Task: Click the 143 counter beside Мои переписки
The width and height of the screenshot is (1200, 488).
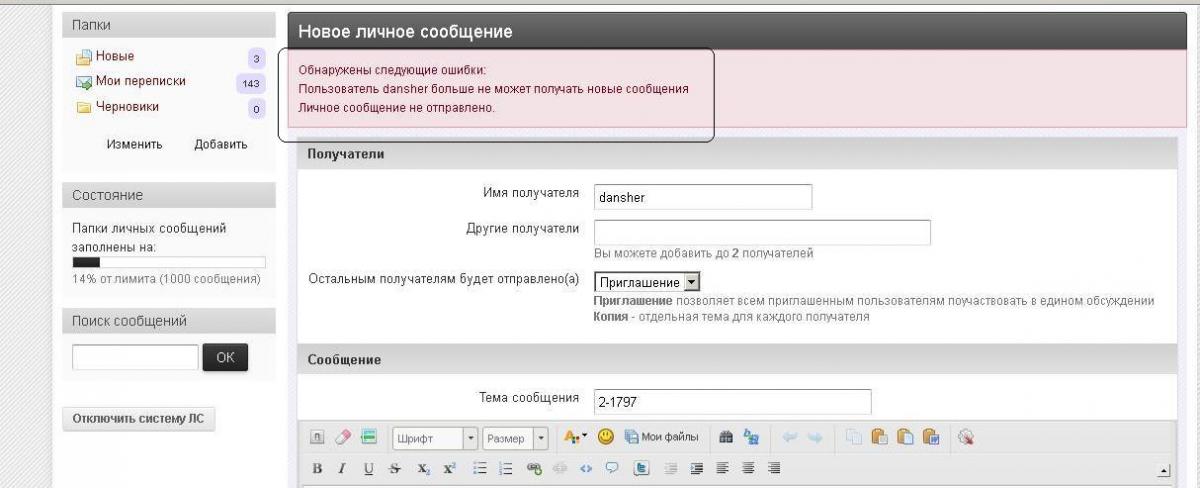Action: (250, 84)
